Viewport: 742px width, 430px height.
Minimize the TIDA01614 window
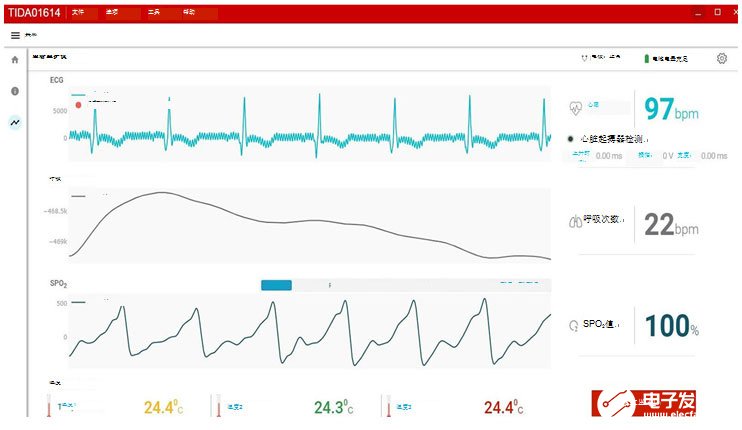coord(698,13)
